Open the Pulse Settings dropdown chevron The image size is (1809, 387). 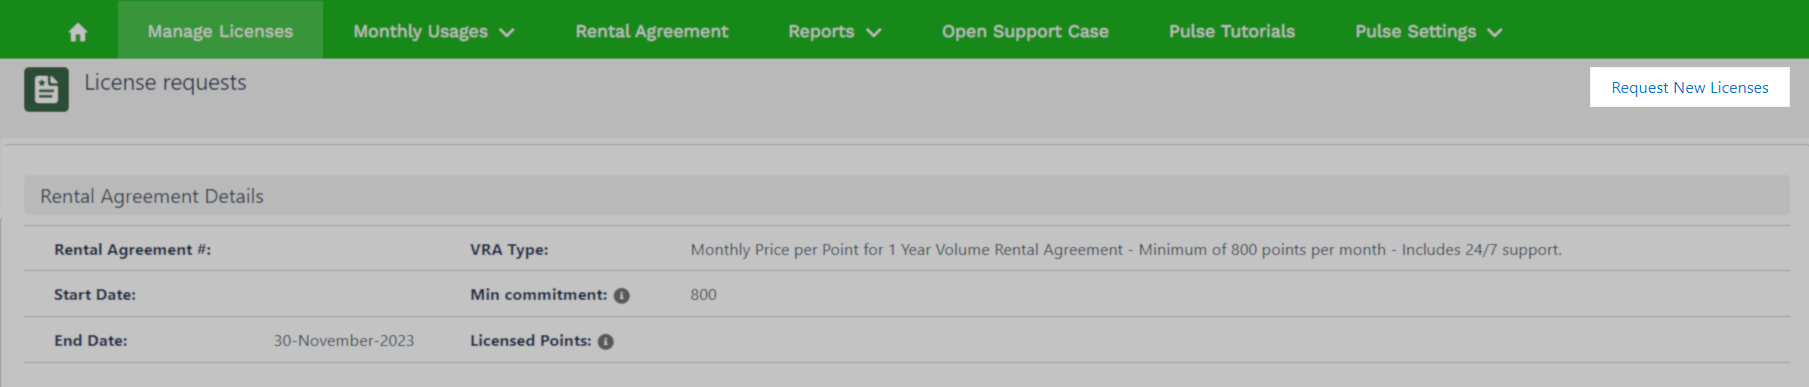tap(1495, 32)
